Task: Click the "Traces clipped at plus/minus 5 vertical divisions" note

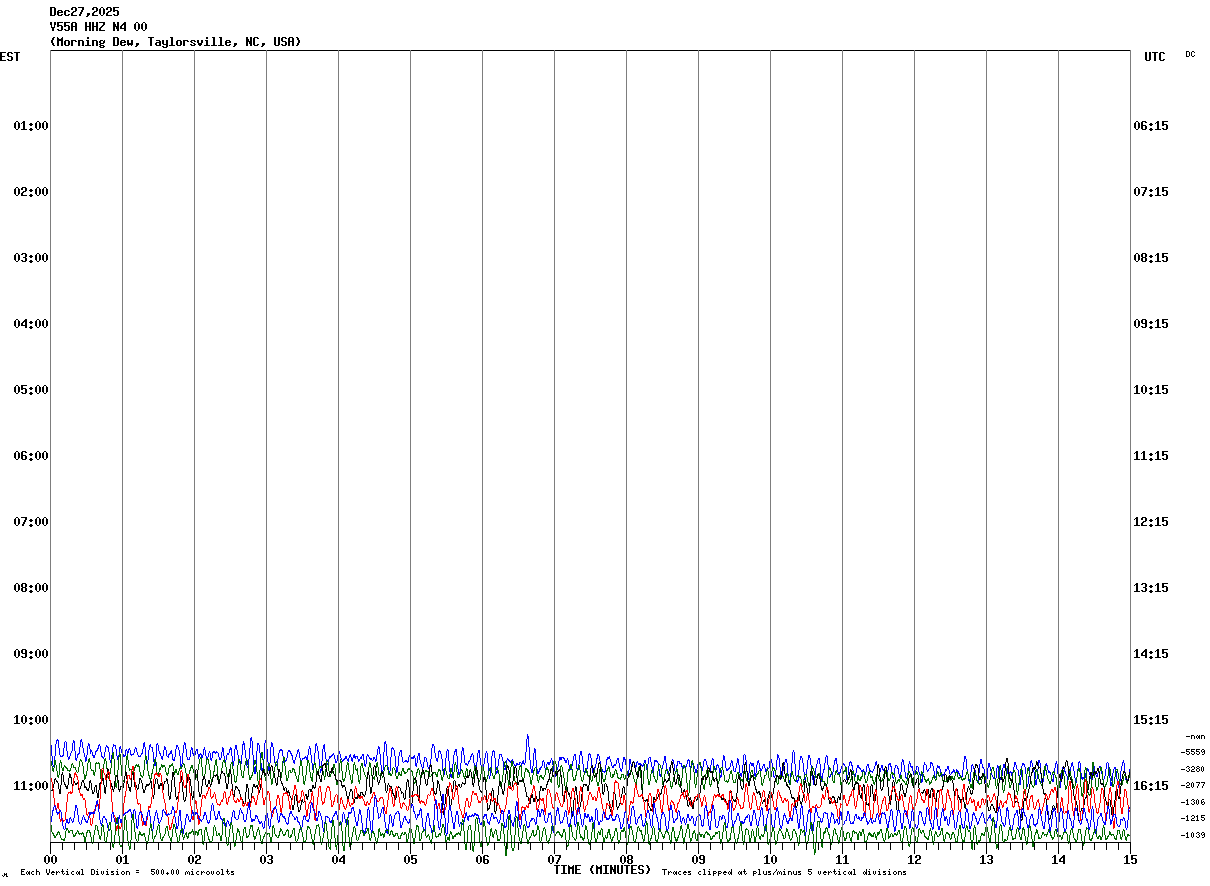Action: [784, 873]
